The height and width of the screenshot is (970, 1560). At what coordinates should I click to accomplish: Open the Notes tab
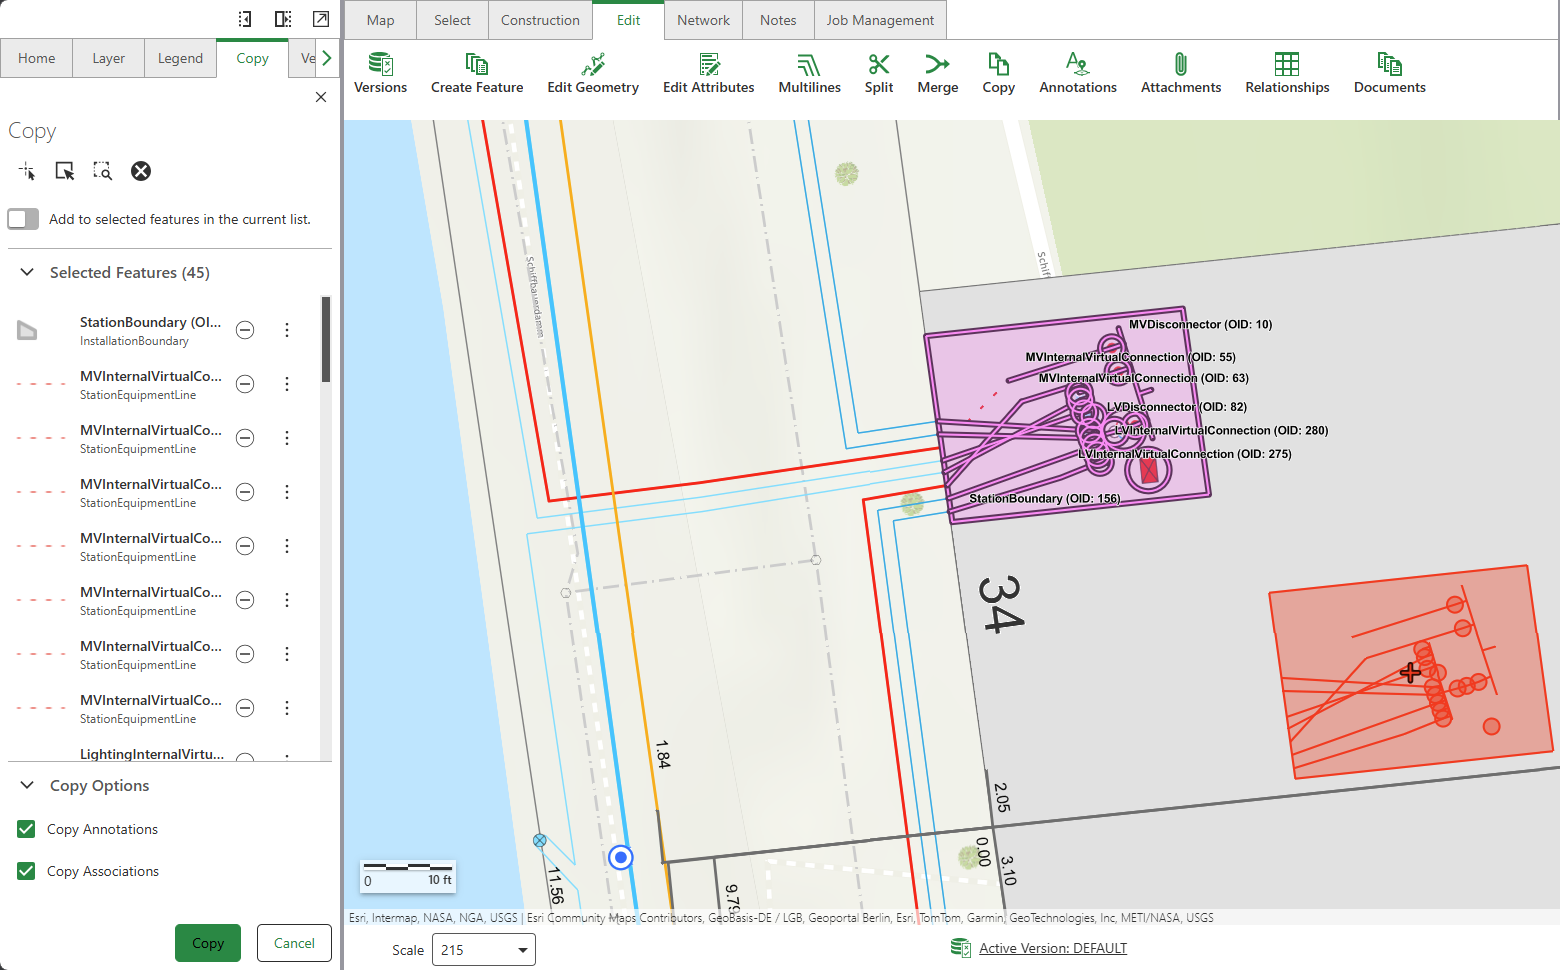click(x=778, y=20)
